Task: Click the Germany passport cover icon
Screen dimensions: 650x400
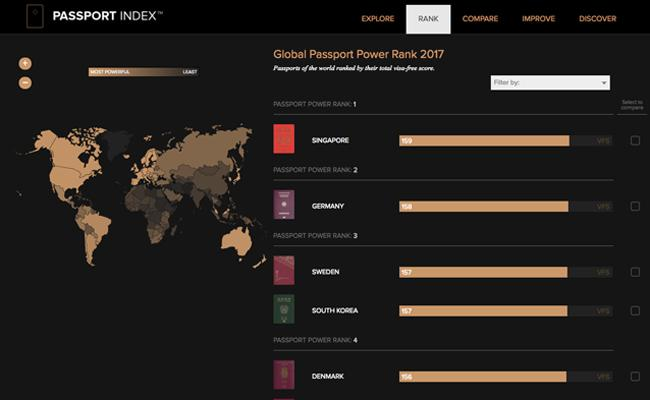Action: (285, 206)
